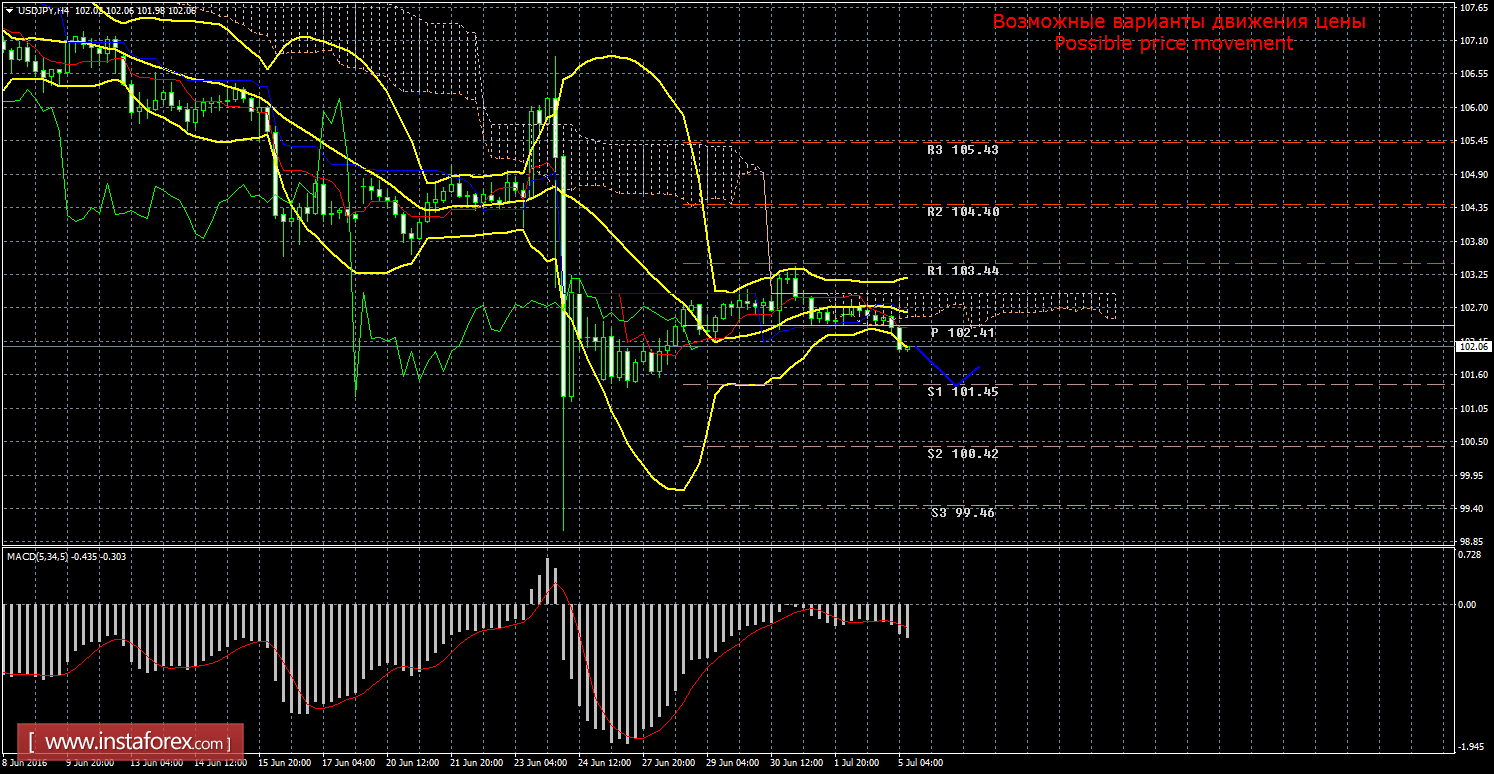Click the MACD 0.00 scale label

(1468, 604)
